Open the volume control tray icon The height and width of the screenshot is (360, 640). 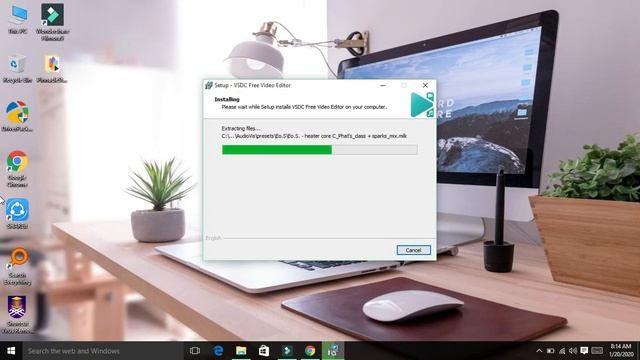click(573, 351)
